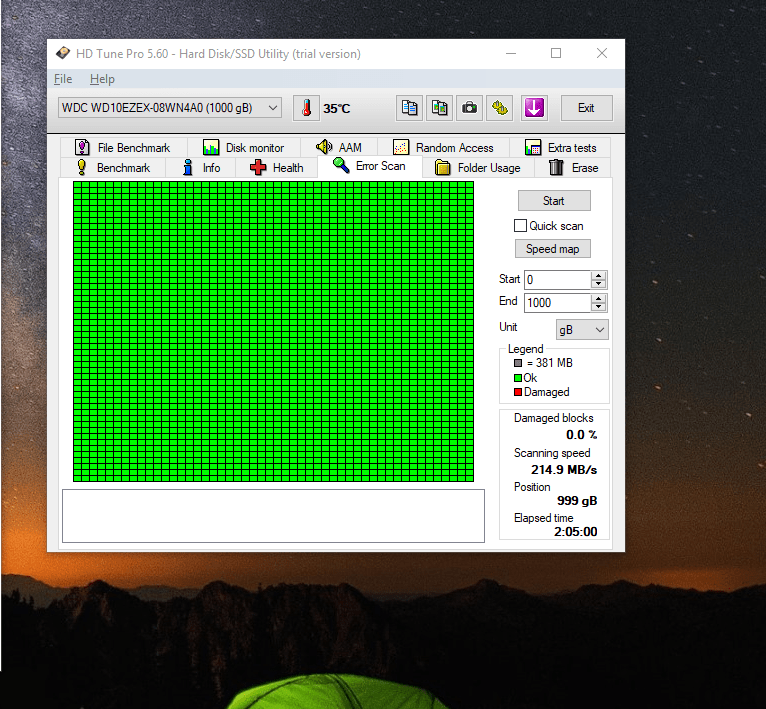Click into the End position field
766x709 pixels.
(x=557, y=303)
